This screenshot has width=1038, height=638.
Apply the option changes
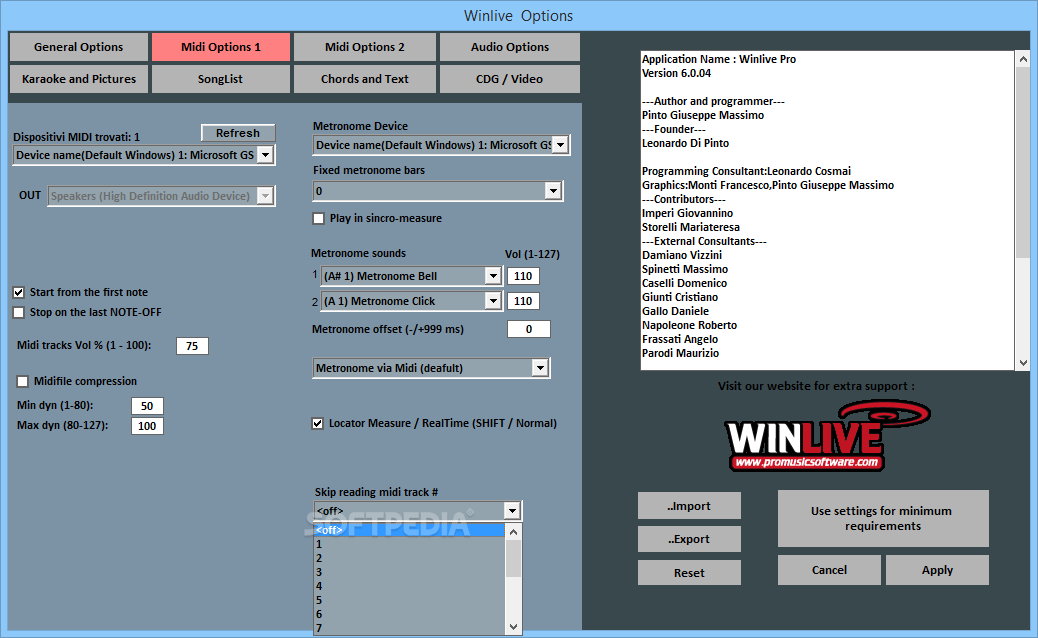(937, 570)
